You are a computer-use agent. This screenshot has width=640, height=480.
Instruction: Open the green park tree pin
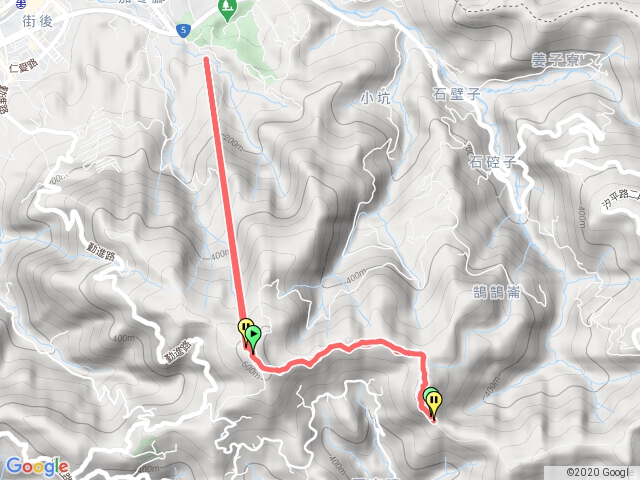(227, 10)
